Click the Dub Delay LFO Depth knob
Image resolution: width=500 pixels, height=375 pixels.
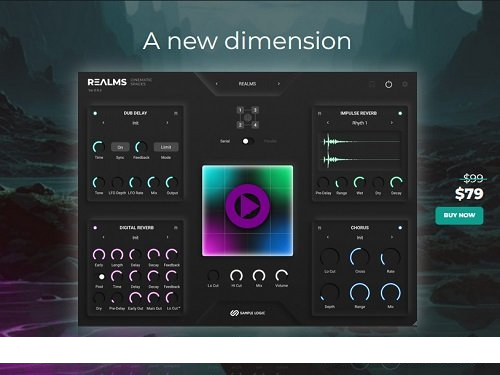click(x=117, y=183)
